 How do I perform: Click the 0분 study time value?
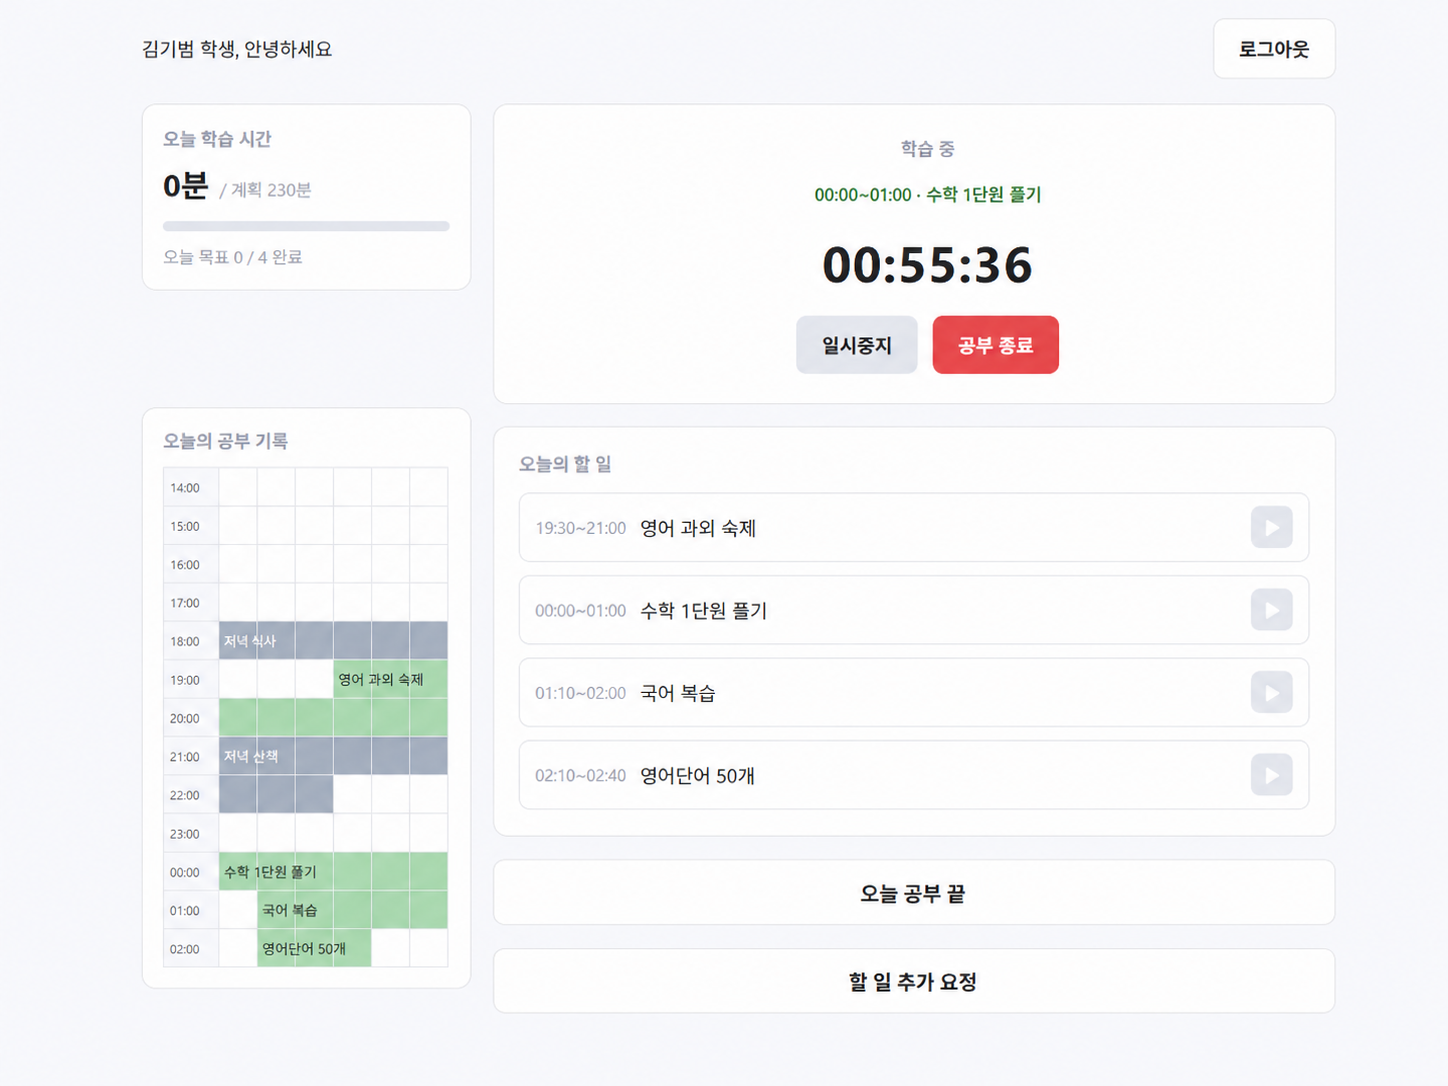point(185,185)
